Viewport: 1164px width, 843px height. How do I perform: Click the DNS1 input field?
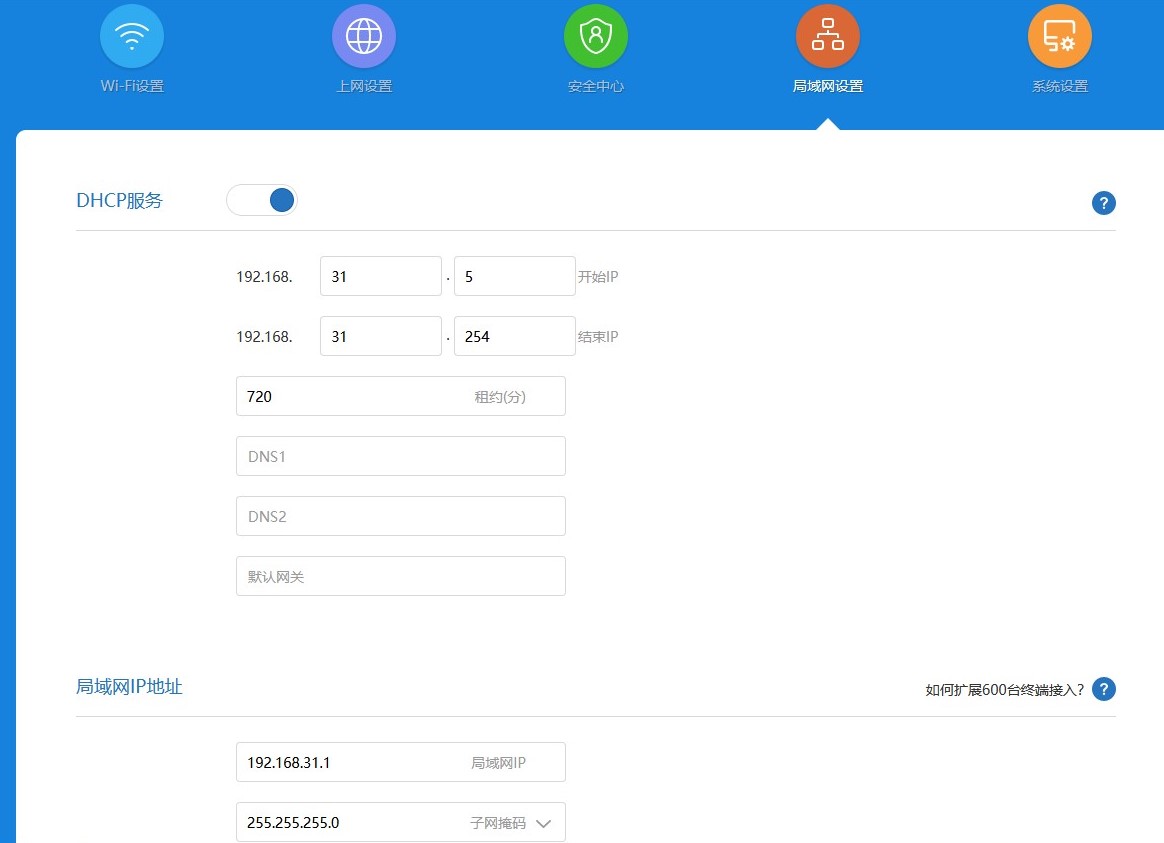click(x=400, y=456)
